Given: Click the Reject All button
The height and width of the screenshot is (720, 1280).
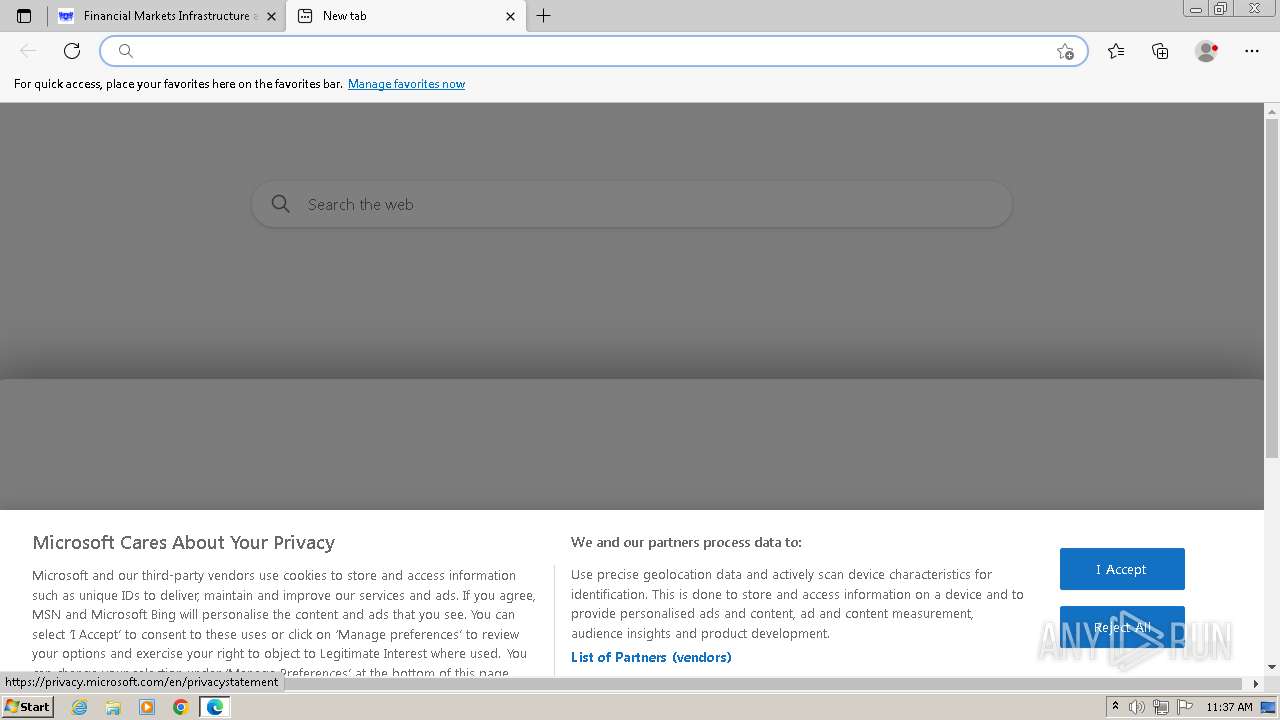Looking at the screenshot, I should tap(1122, 627).
